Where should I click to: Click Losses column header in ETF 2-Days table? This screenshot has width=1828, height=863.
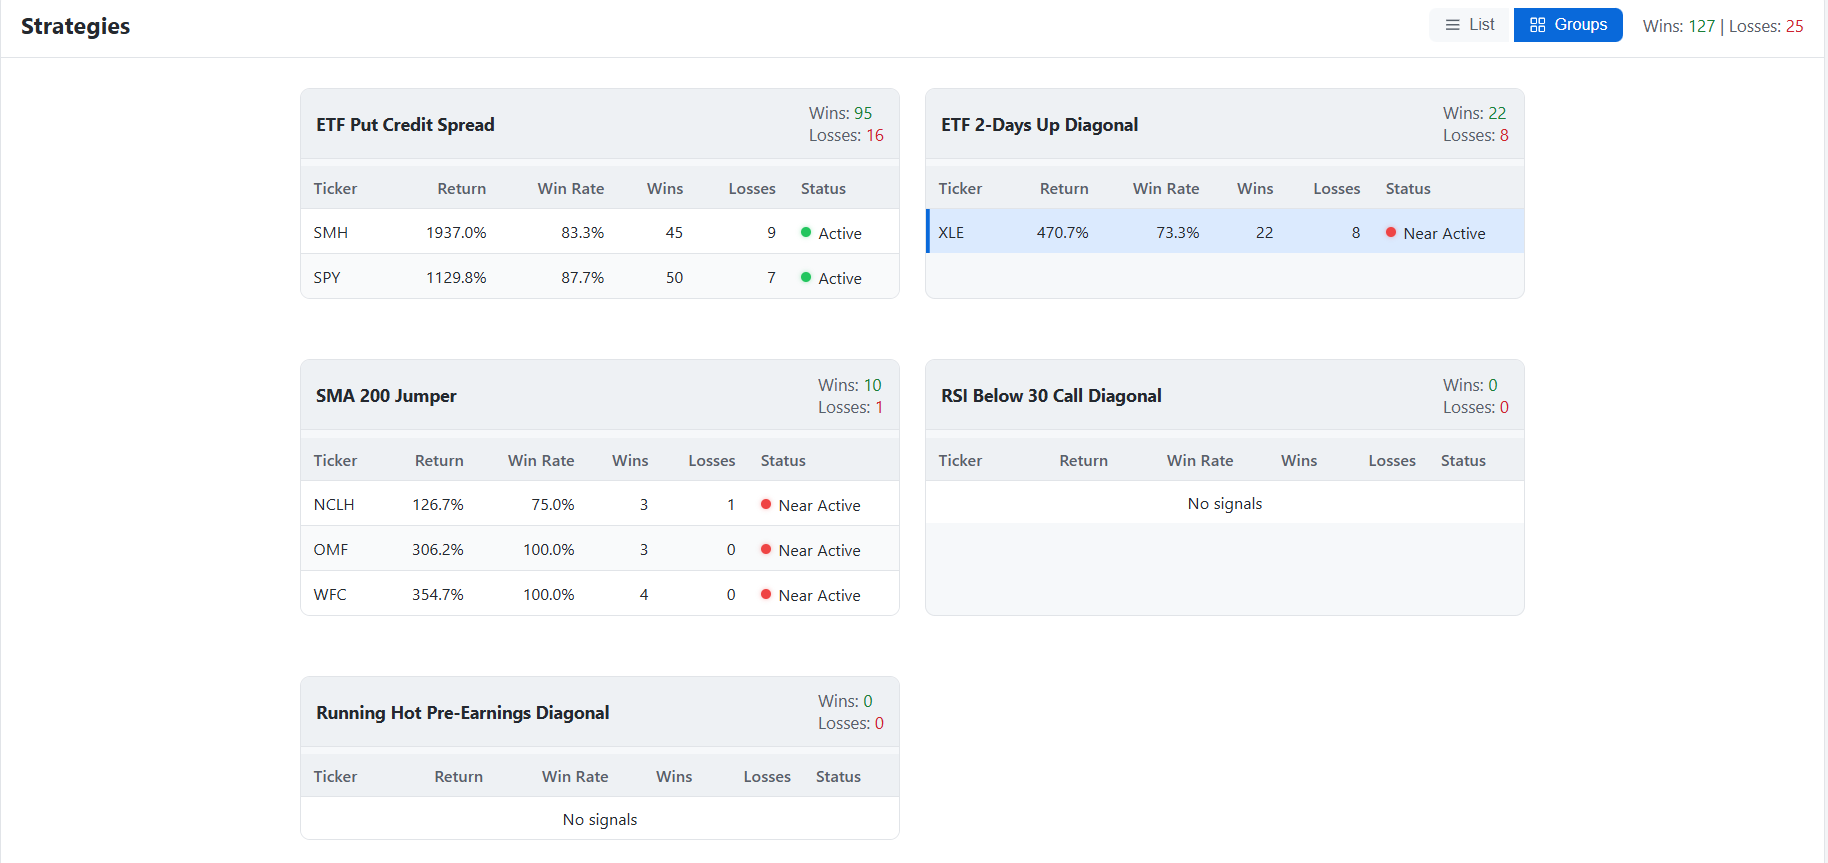[1337, 188]
